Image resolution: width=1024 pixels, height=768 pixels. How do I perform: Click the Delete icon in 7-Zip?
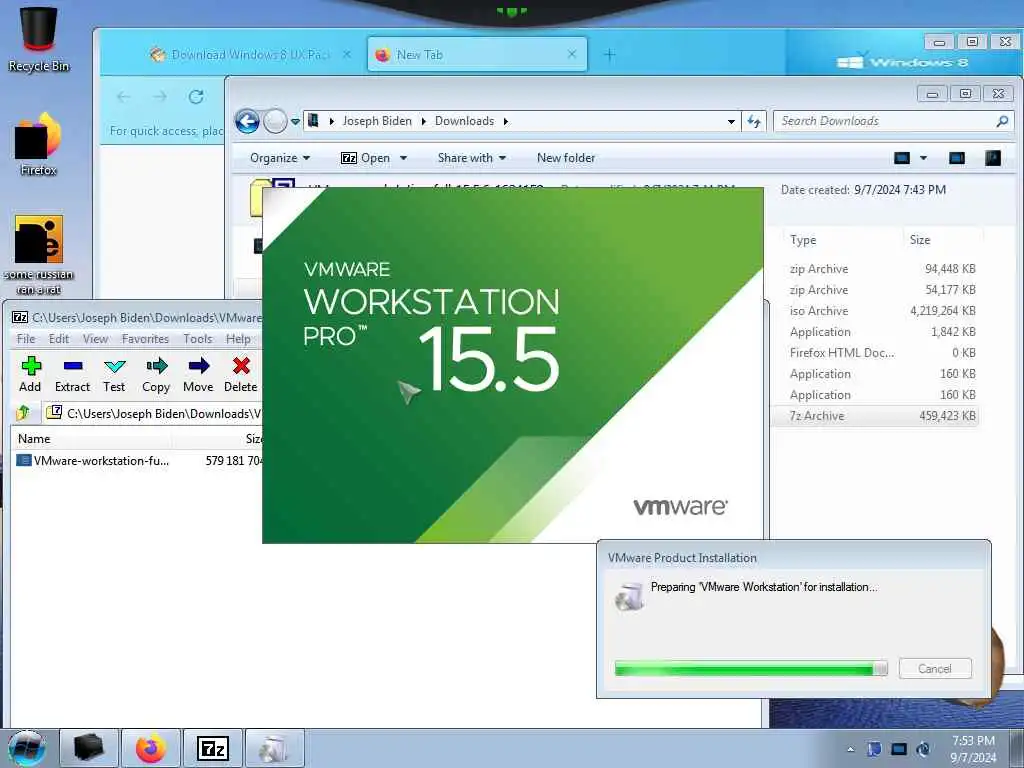(x=240, y=374)
